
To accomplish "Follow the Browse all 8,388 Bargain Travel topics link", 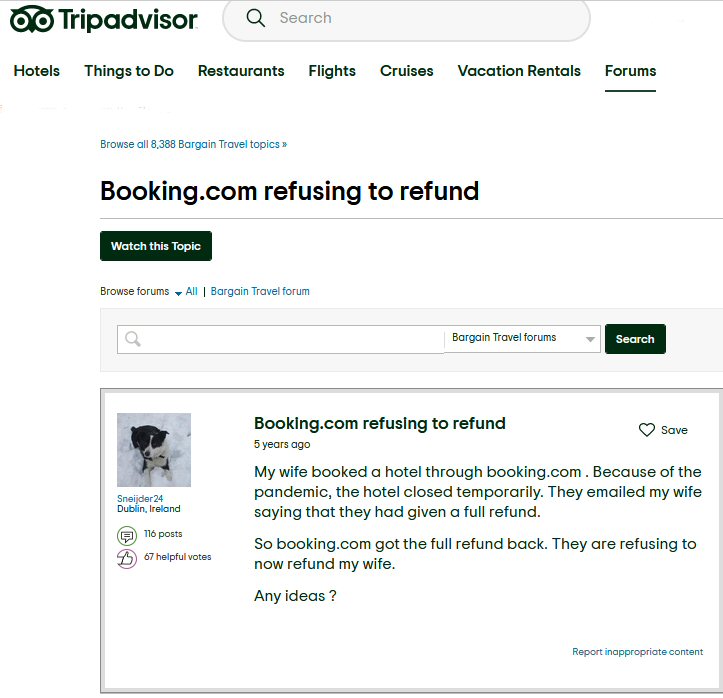I will [x=194, y=144].
